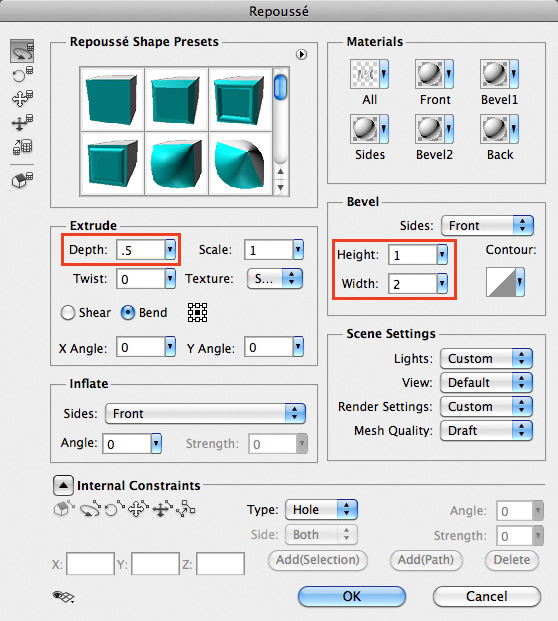Click the Extrude Depth input field
The width and height of the screenshot is (558, 621).
pyautogui.click(x=141, y=250)
